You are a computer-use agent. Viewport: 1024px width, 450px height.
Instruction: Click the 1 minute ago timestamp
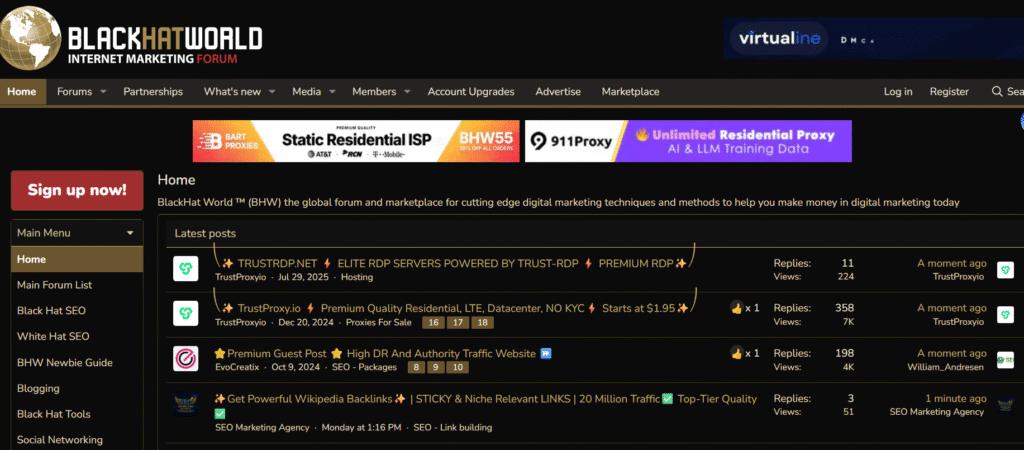point(955,398)
